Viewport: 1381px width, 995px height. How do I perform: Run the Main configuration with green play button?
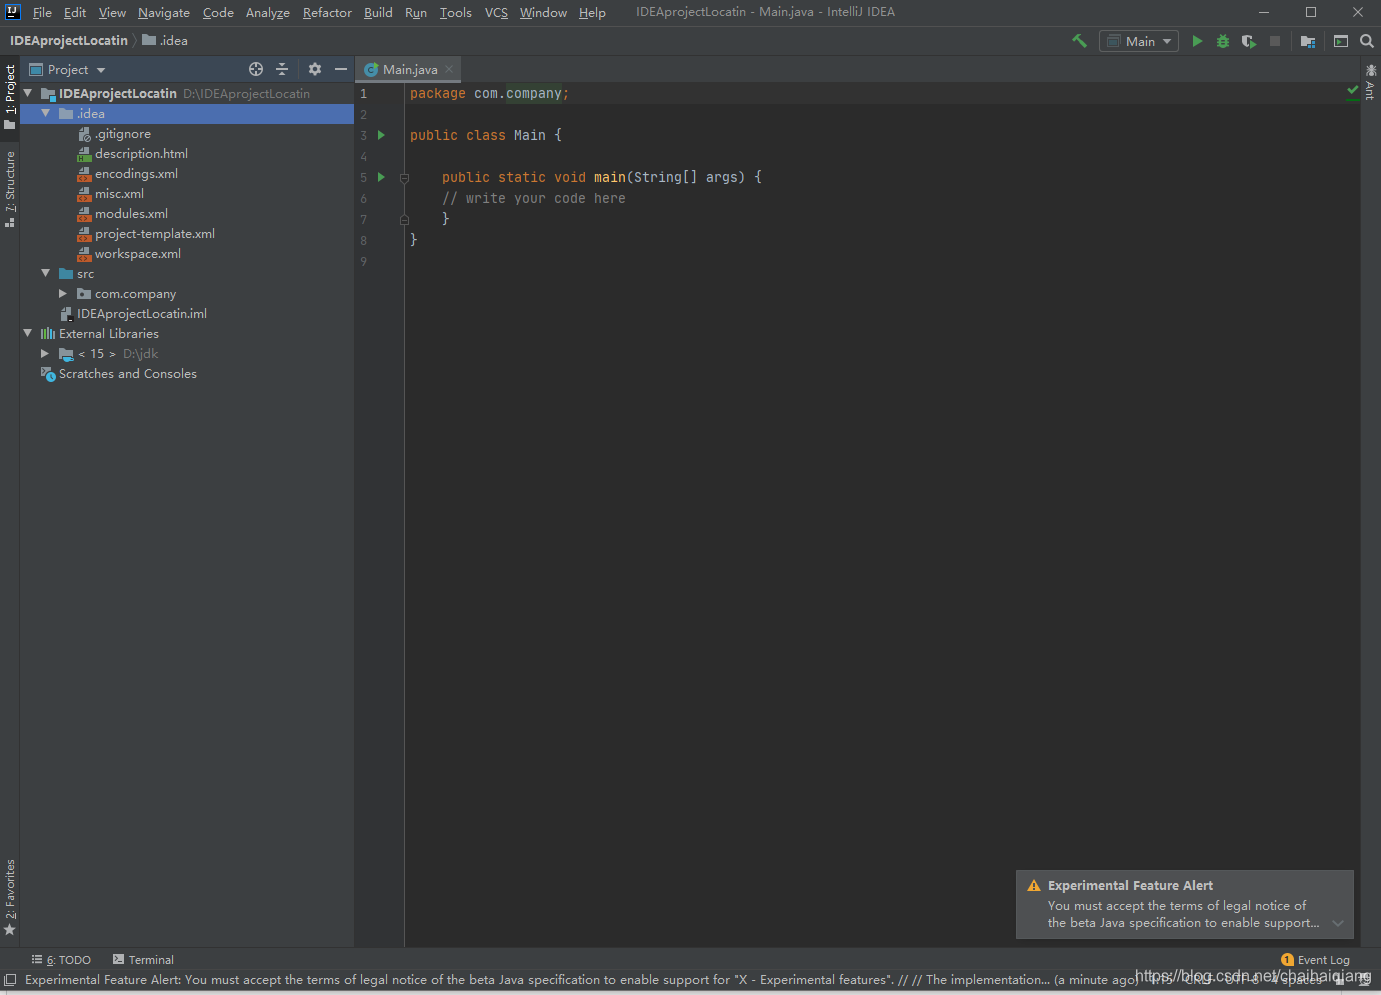coord(1197,41)
